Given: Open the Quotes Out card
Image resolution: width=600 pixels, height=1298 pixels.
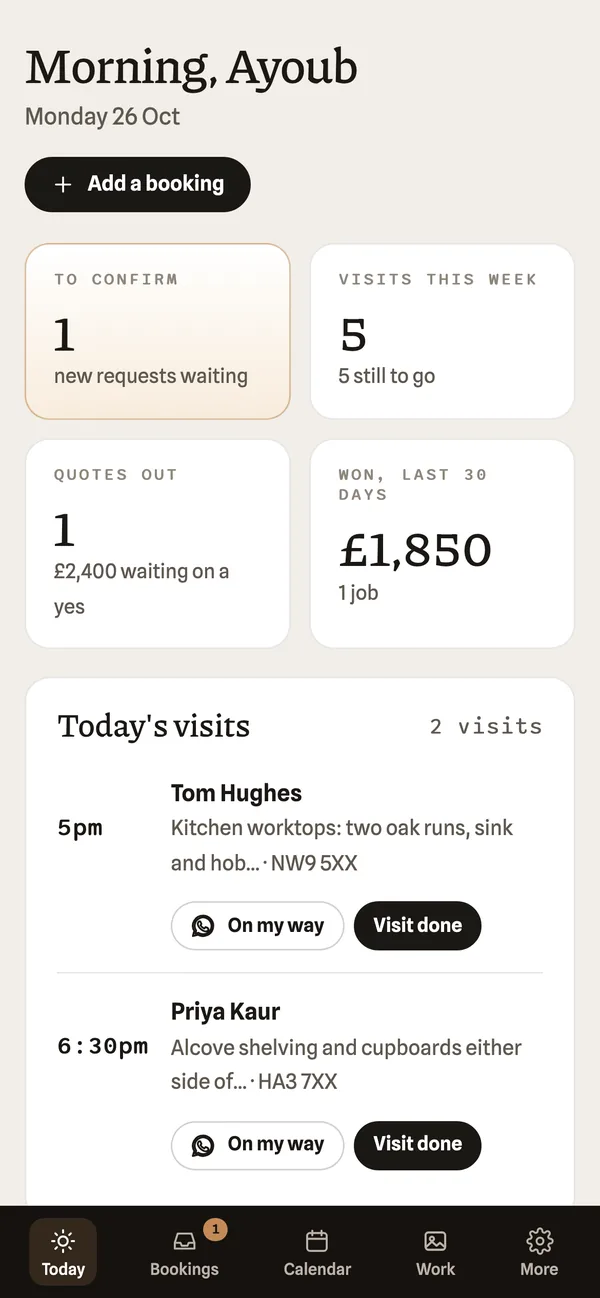Looking at the screenshot, I should pos(157,544).
